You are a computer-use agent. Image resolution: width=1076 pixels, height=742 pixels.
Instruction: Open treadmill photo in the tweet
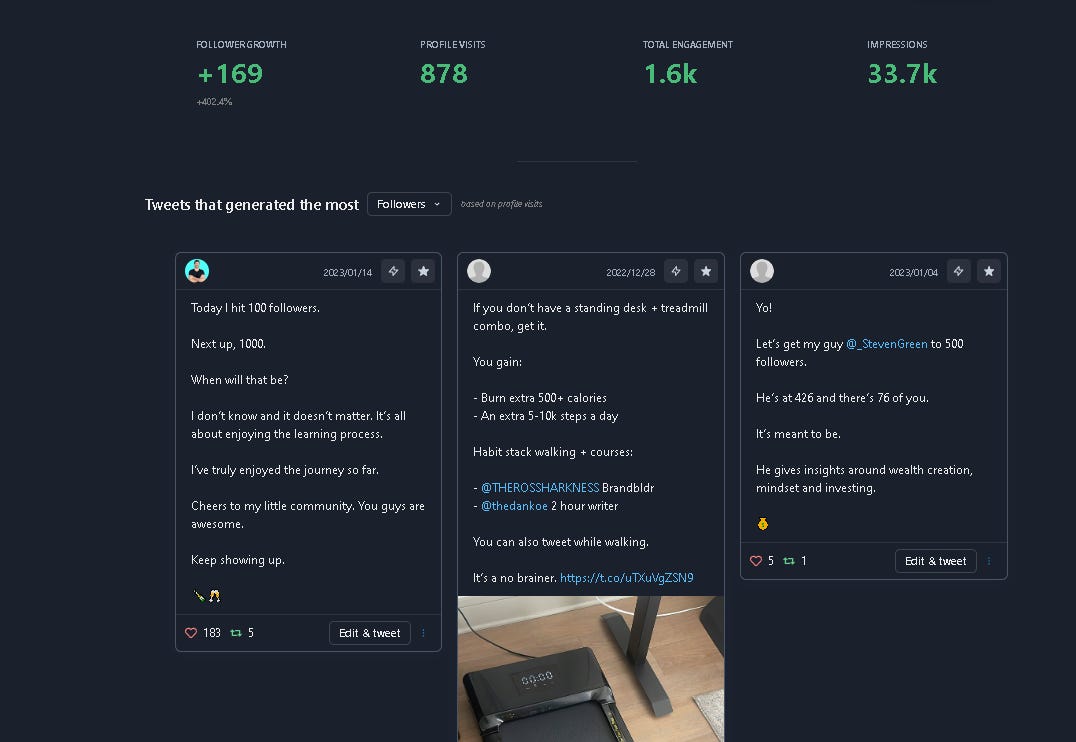(x=591, y=669)
